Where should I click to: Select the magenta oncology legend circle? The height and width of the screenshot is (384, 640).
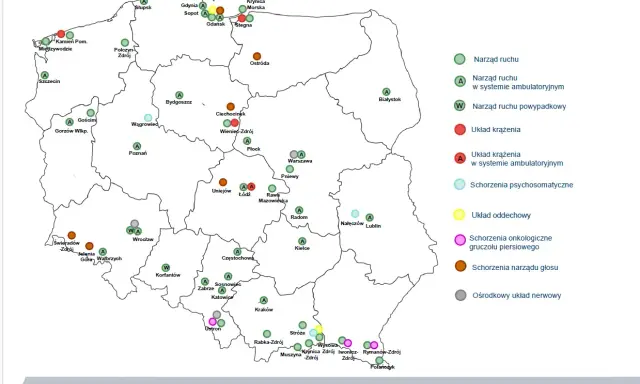(x=460, y=240)
